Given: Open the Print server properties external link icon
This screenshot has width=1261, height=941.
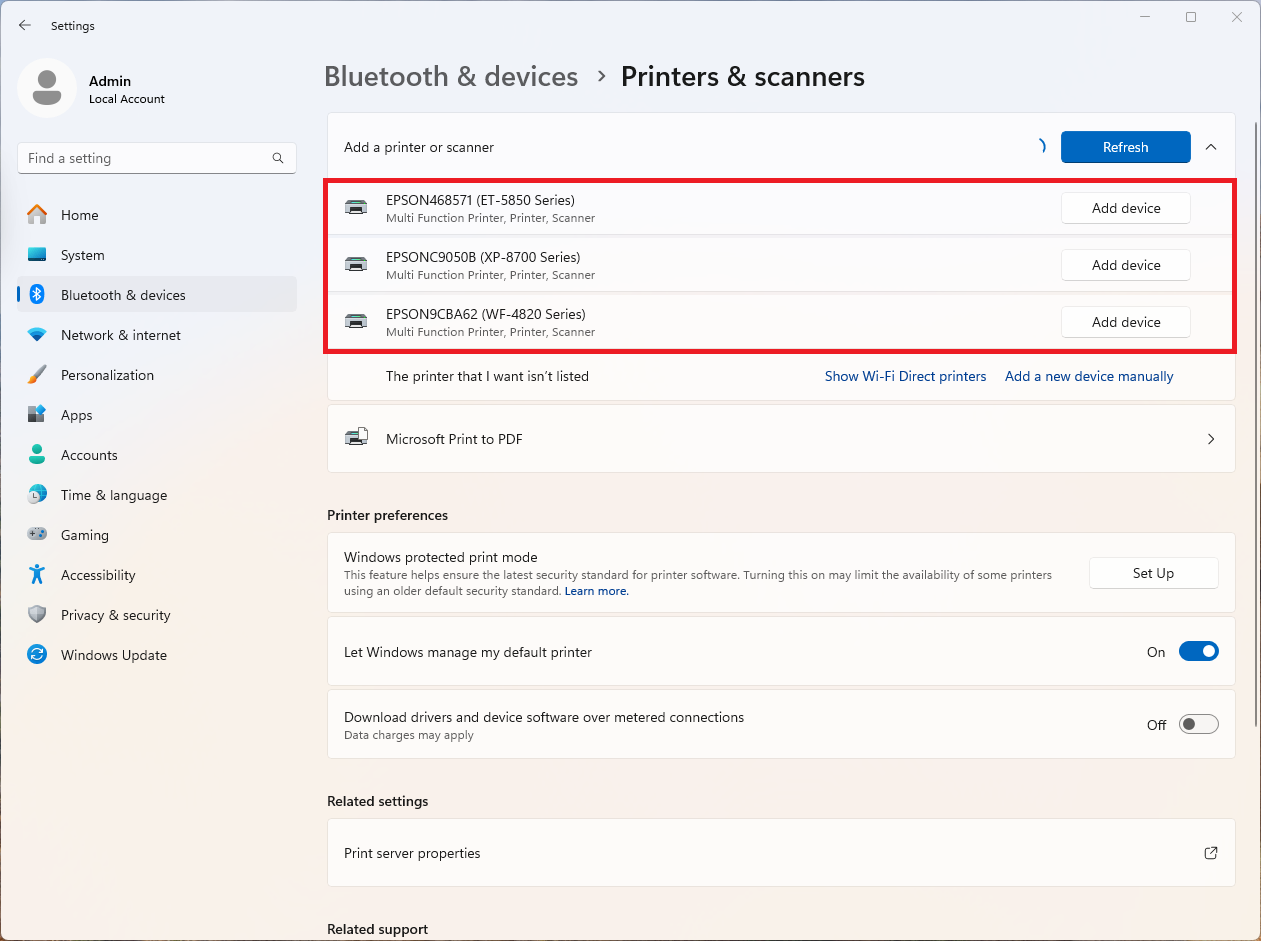Looking at the screenshot, I should [1210, 853].
